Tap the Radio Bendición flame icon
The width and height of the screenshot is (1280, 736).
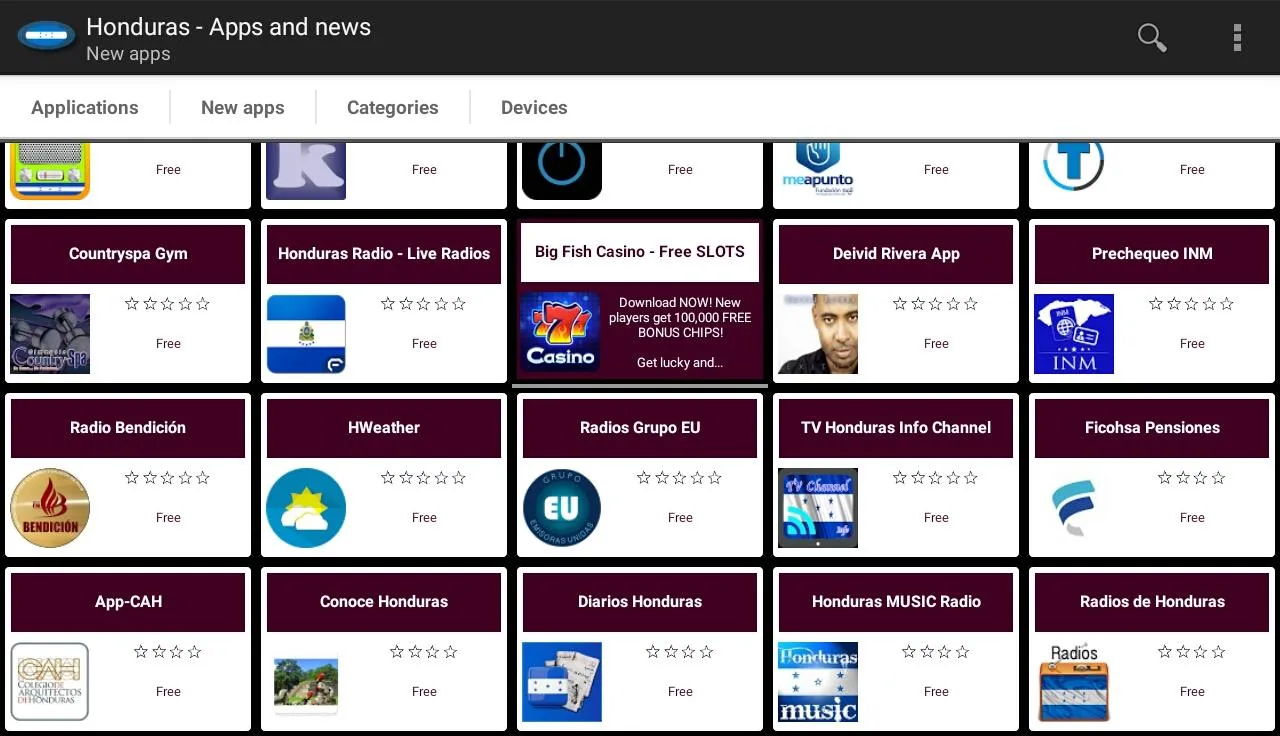[50, 508]
